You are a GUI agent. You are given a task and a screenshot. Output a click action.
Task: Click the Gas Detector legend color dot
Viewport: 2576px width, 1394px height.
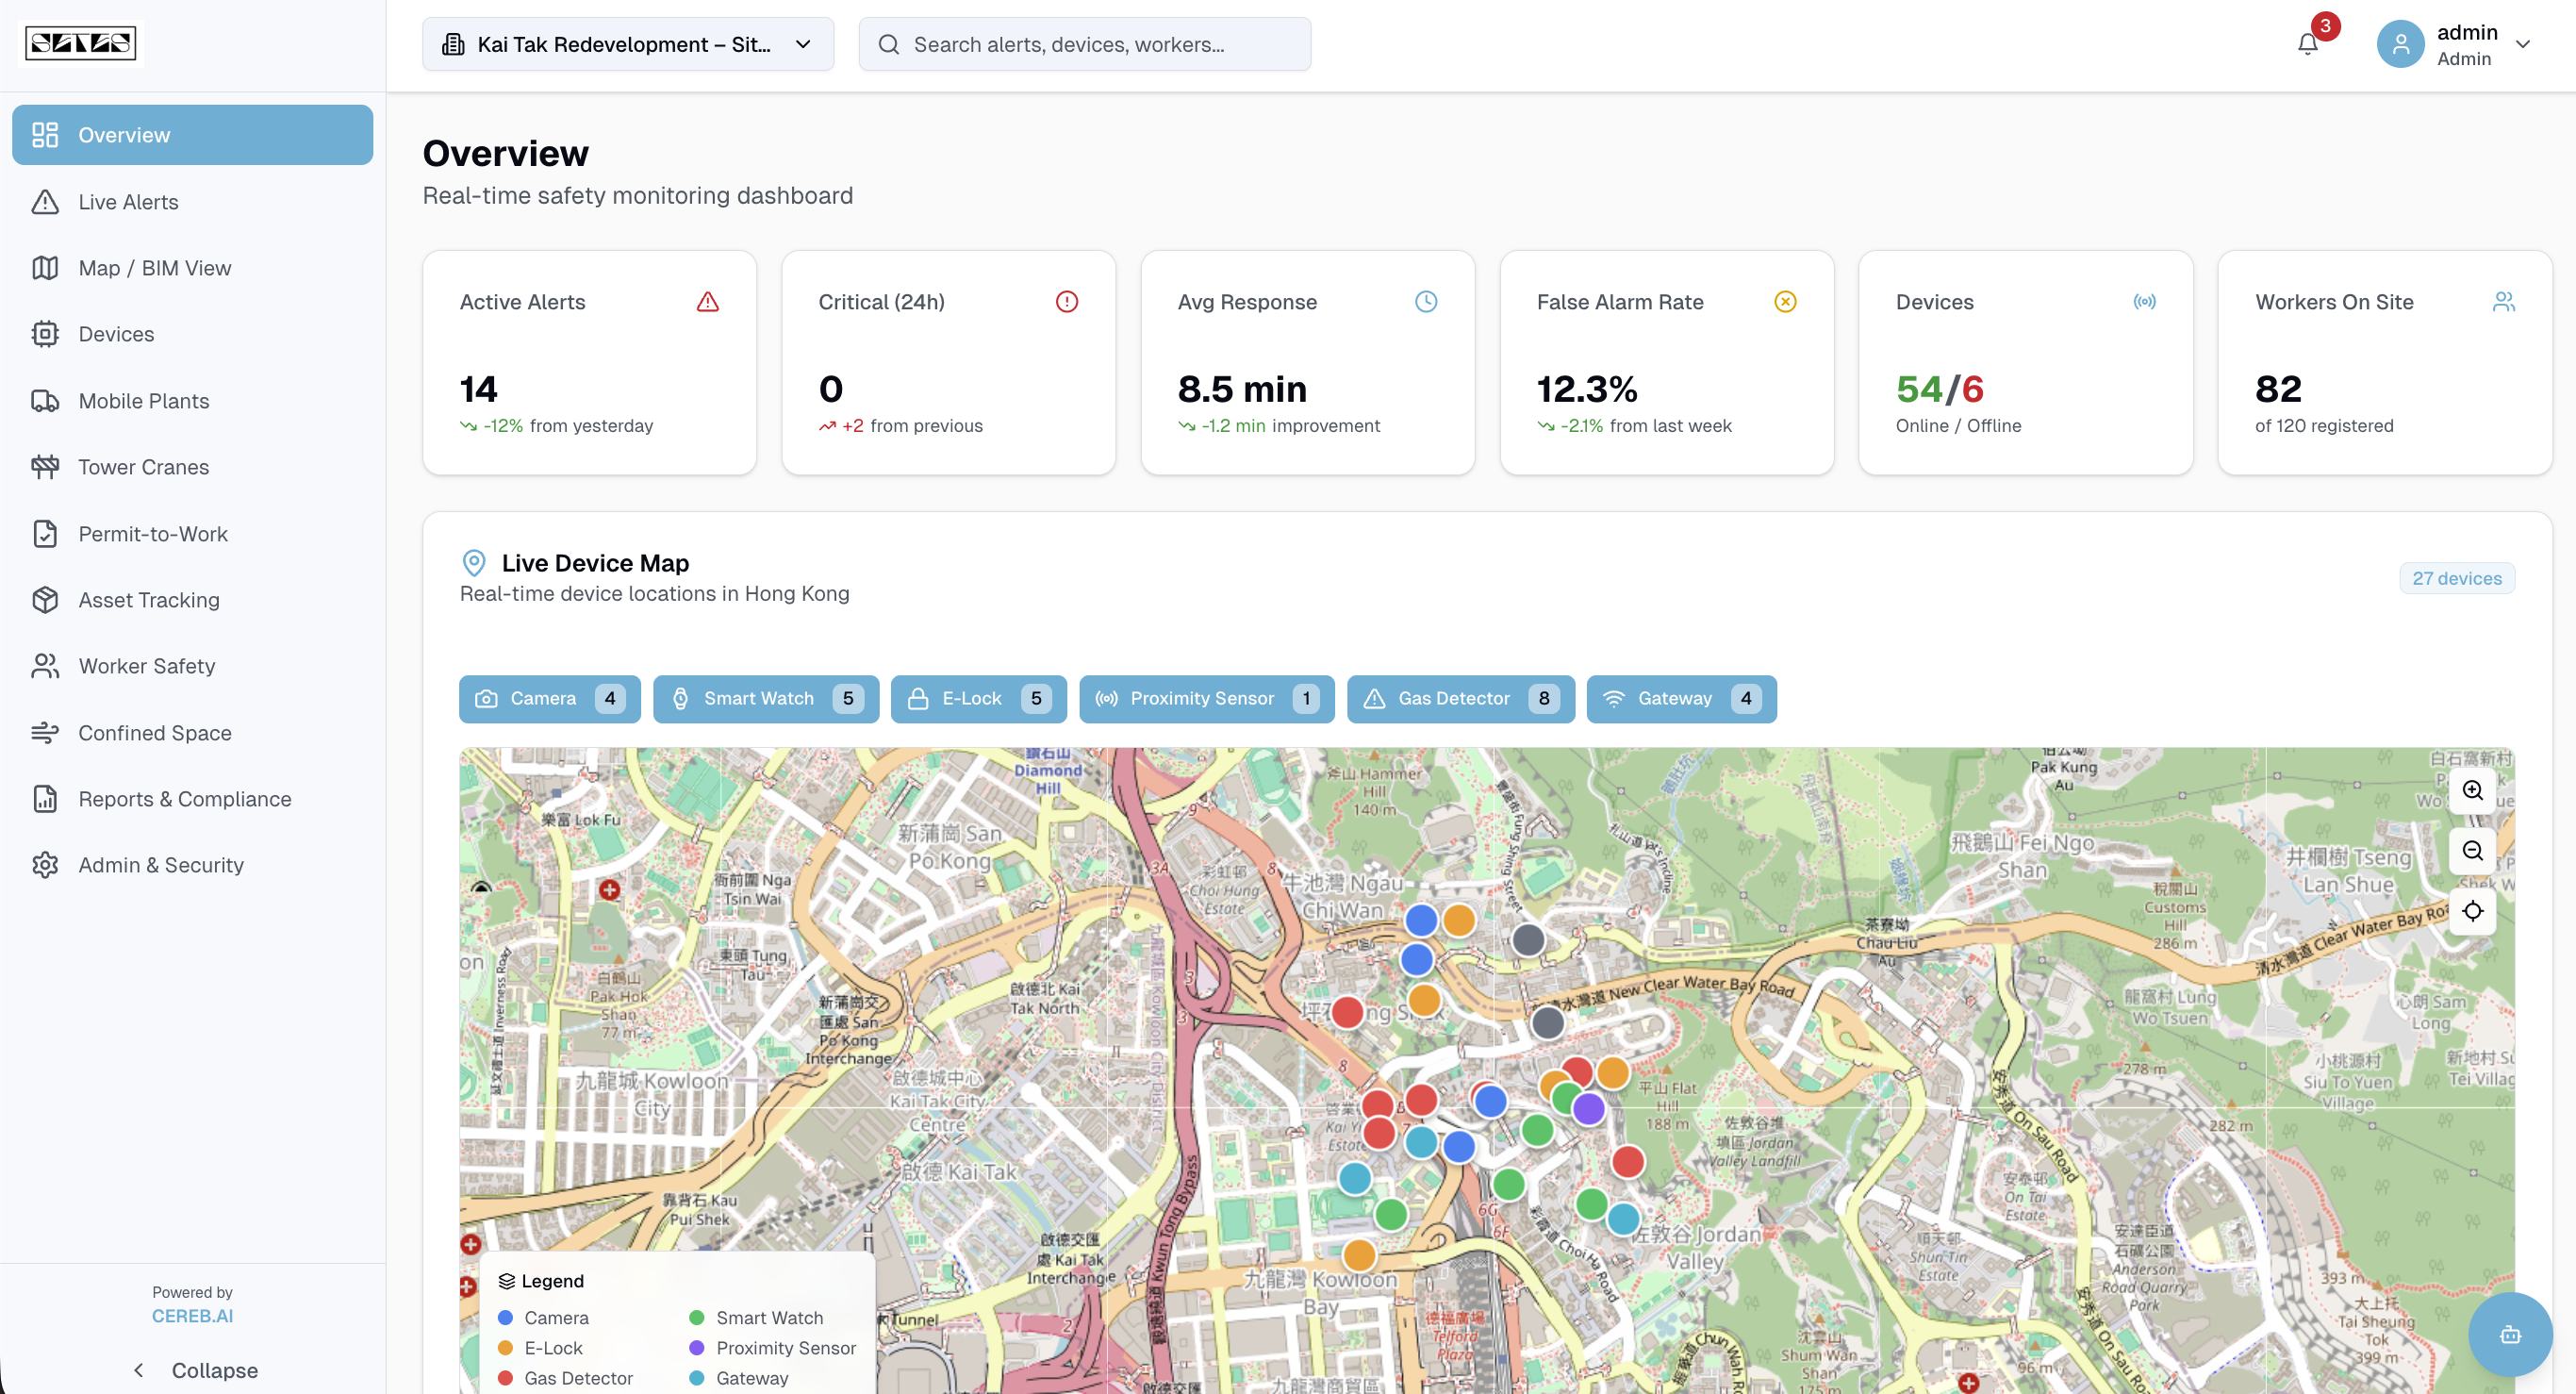click(x=506, y=1378)
